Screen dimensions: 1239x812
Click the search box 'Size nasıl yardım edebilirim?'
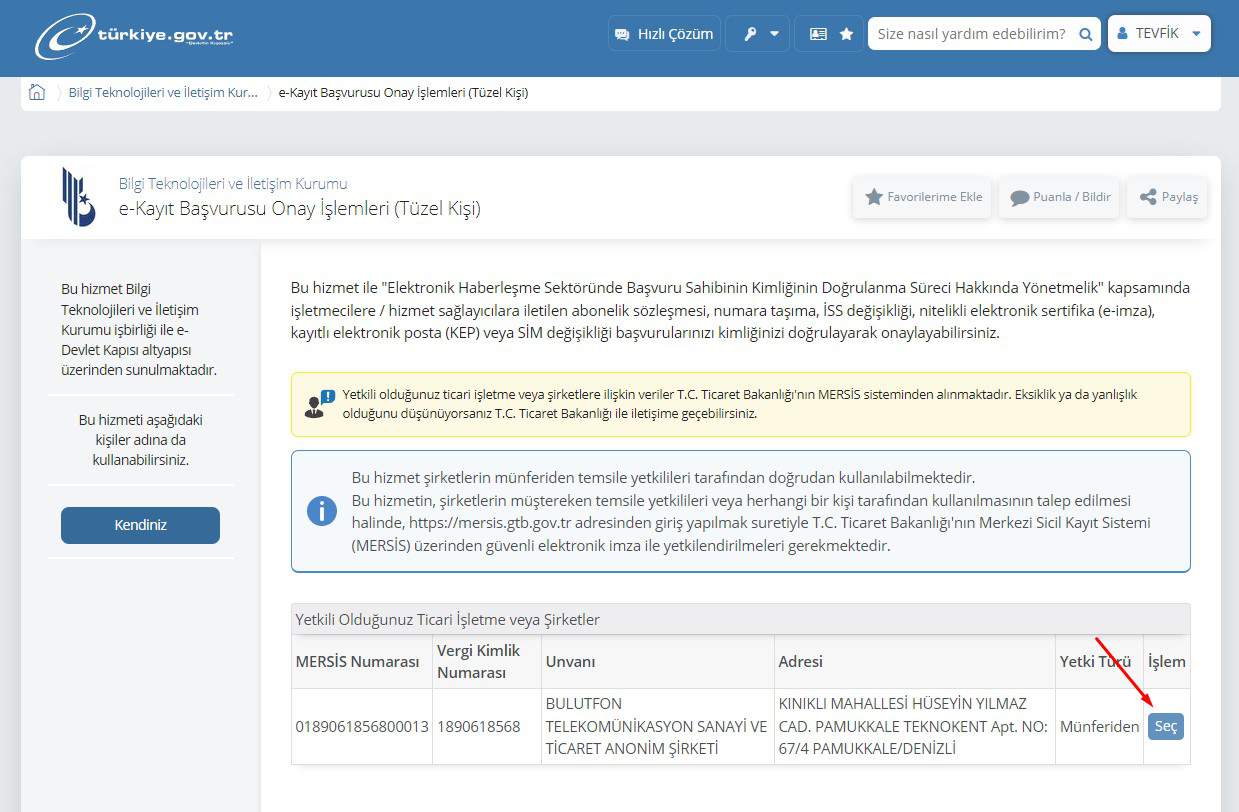(x=970, y=34)
